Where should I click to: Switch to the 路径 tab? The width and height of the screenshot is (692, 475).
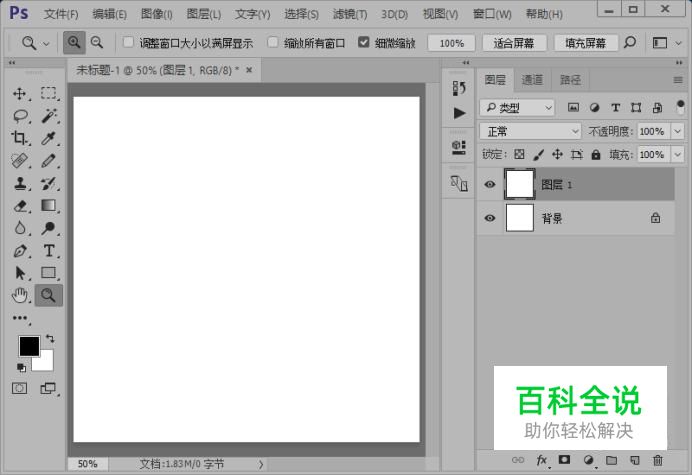click(570, 80)
